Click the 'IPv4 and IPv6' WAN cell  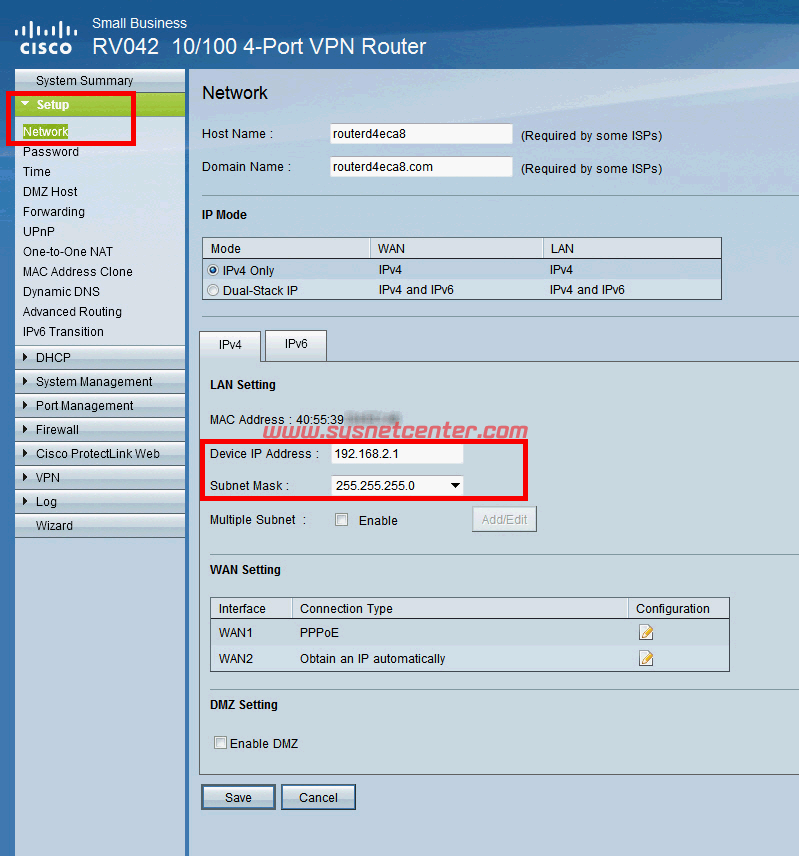[416, 290]
